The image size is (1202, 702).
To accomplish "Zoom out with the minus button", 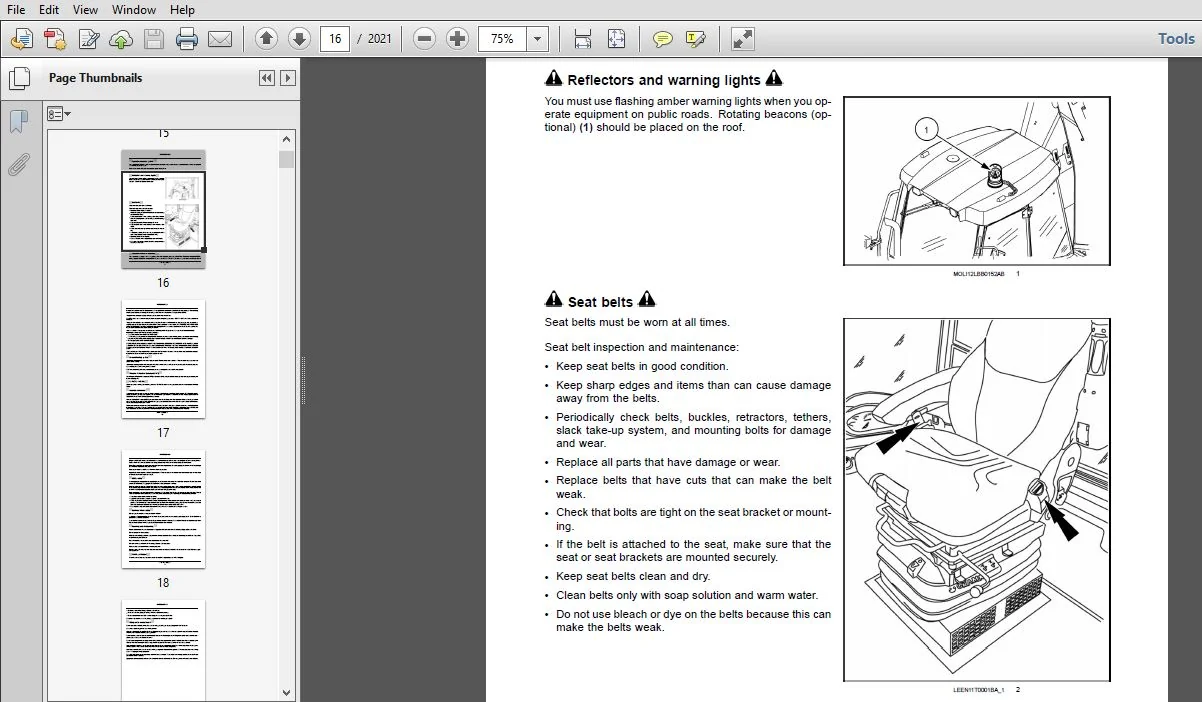I will 425,39.
